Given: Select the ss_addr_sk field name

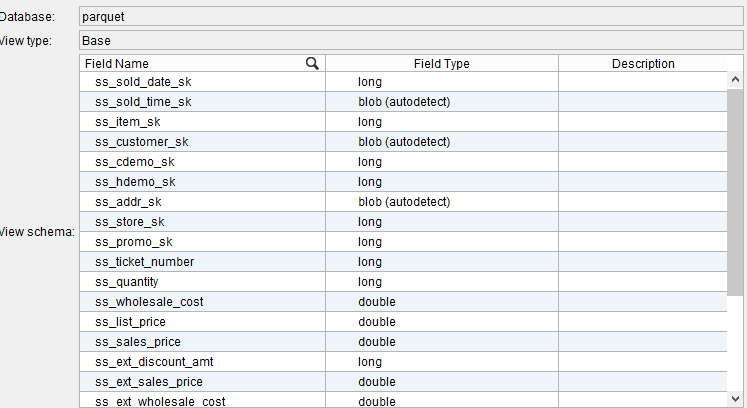Looking at the screenshot, I should (x=128, y=202).
